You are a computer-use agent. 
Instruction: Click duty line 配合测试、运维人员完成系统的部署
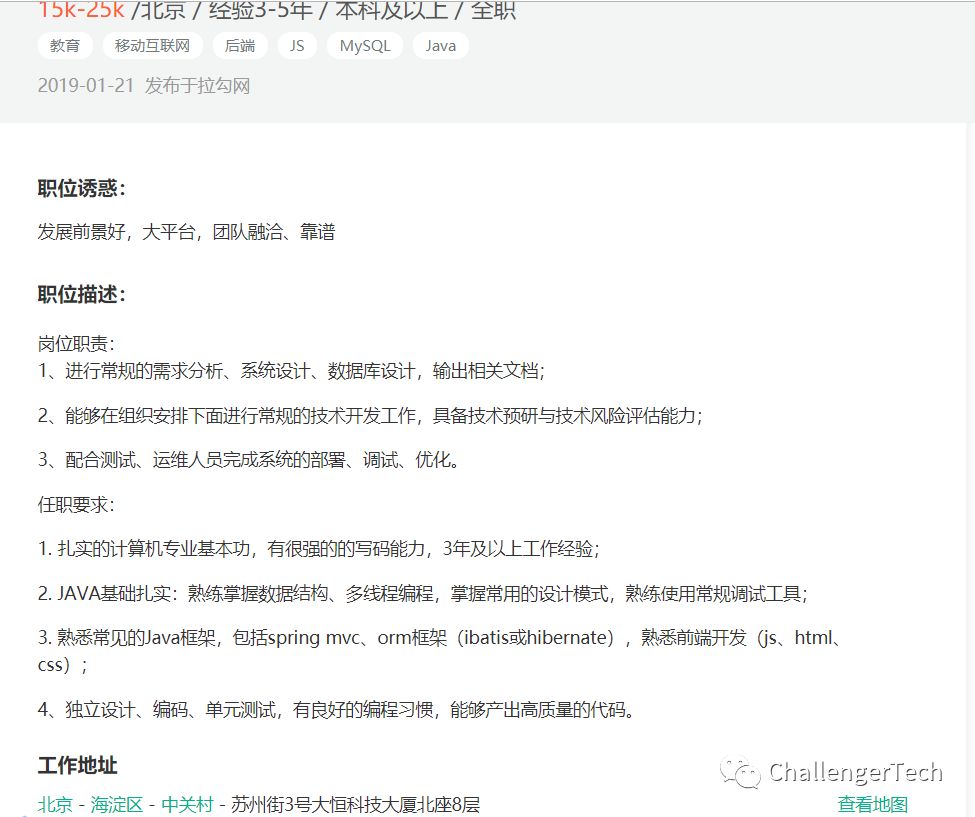249,459
